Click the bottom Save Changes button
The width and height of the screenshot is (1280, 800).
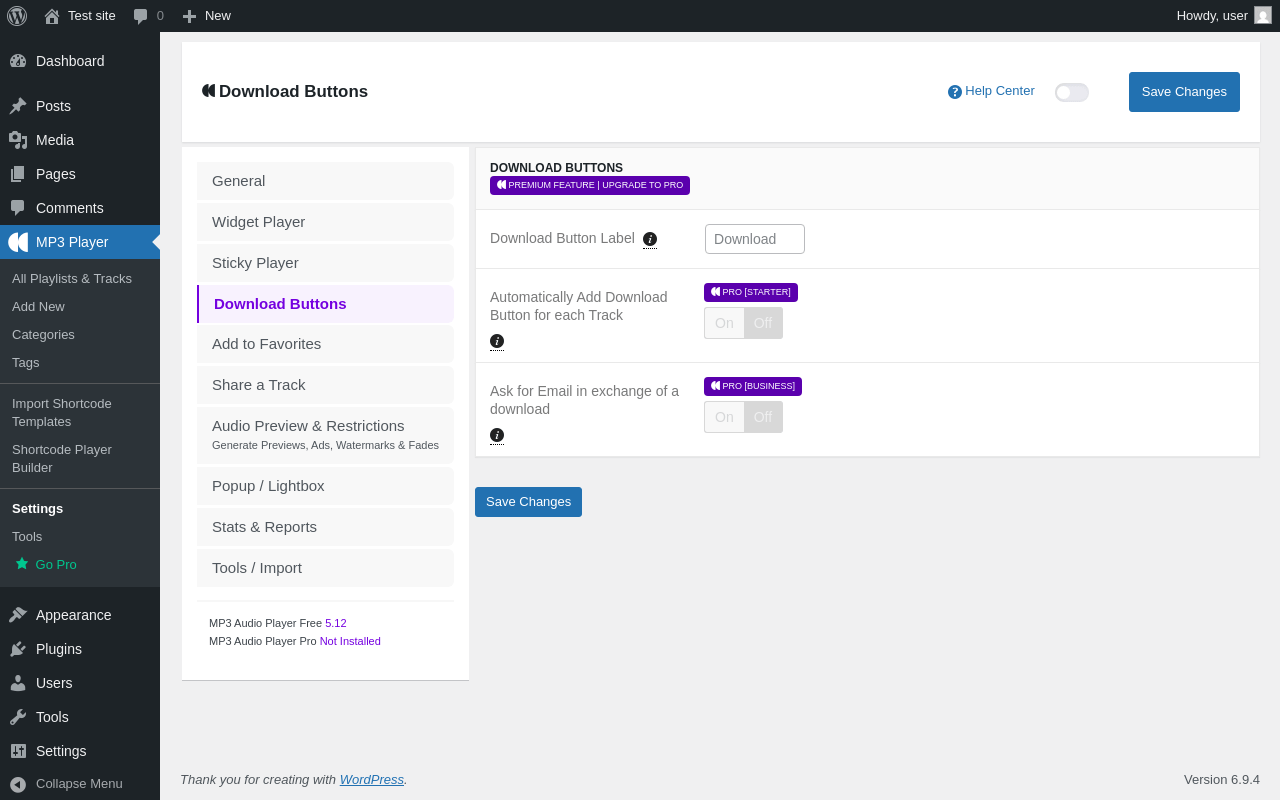(528, 502)
